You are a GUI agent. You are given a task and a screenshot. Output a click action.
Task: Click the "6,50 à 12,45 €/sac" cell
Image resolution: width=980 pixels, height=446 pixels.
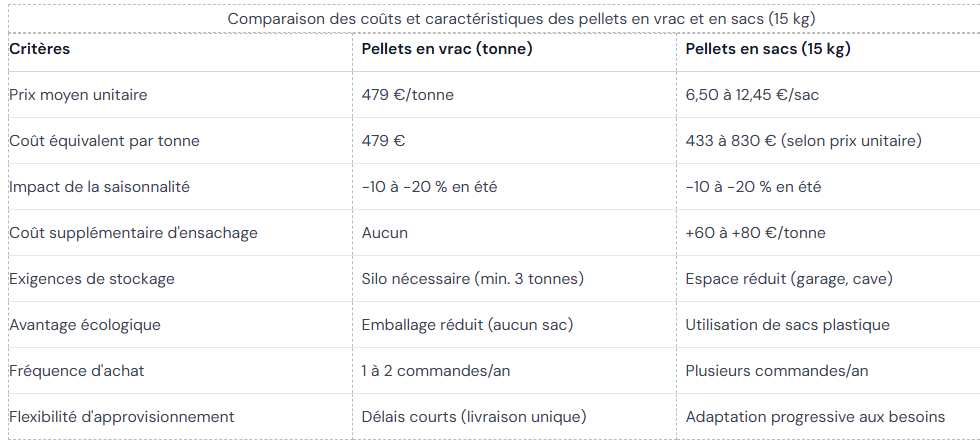click(x=752, y=95)
